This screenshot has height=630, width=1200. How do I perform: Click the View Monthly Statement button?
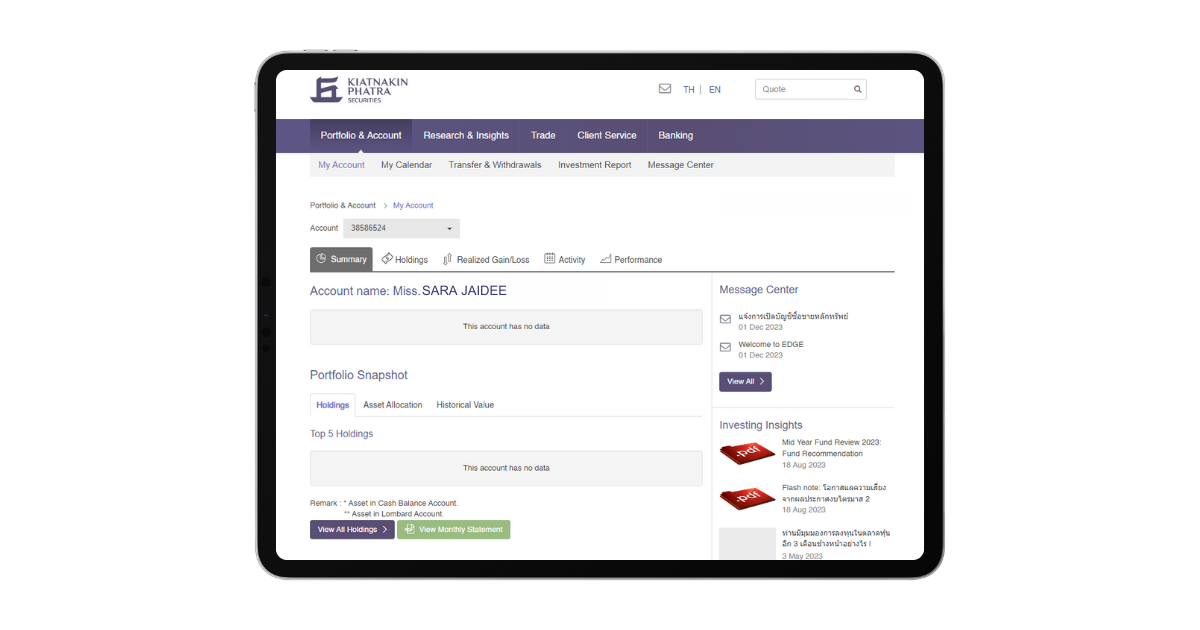click(x=453, y=530)
